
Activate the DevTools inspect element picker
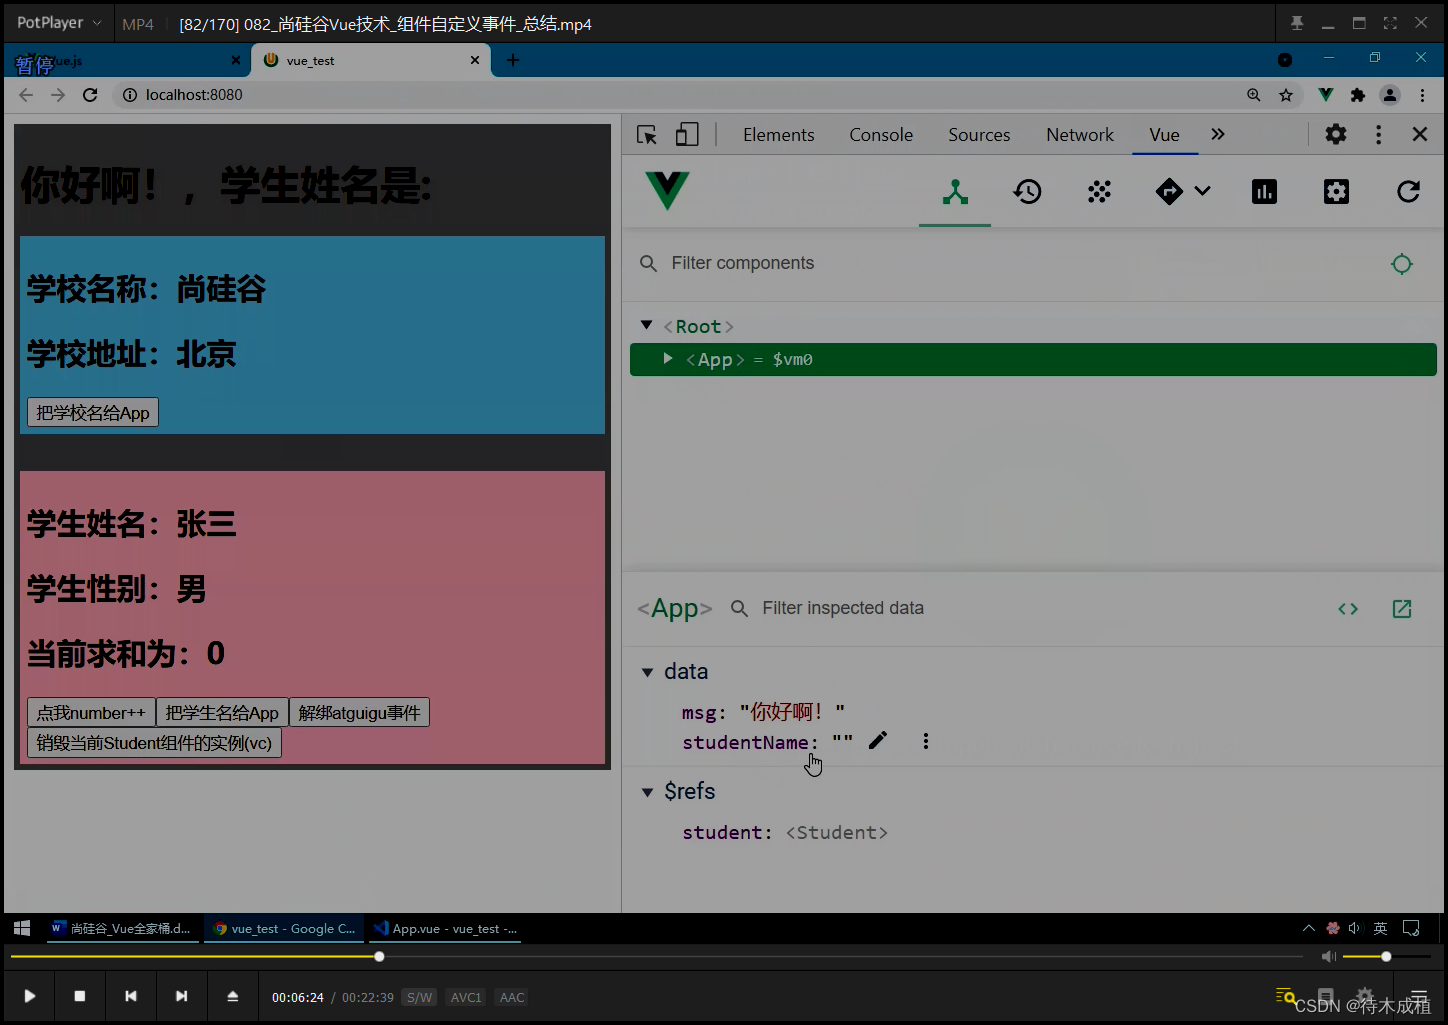point(647,135)
